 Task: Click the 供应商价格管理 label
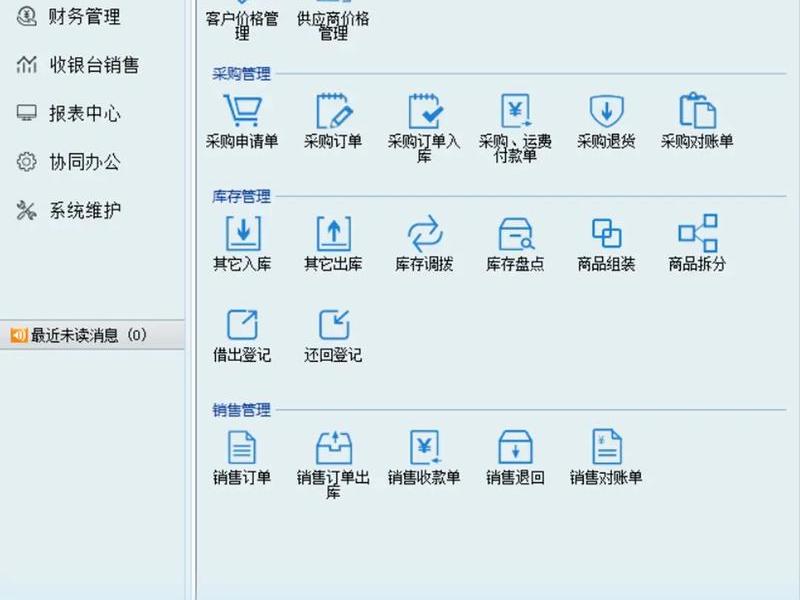(x=333, y=26)
